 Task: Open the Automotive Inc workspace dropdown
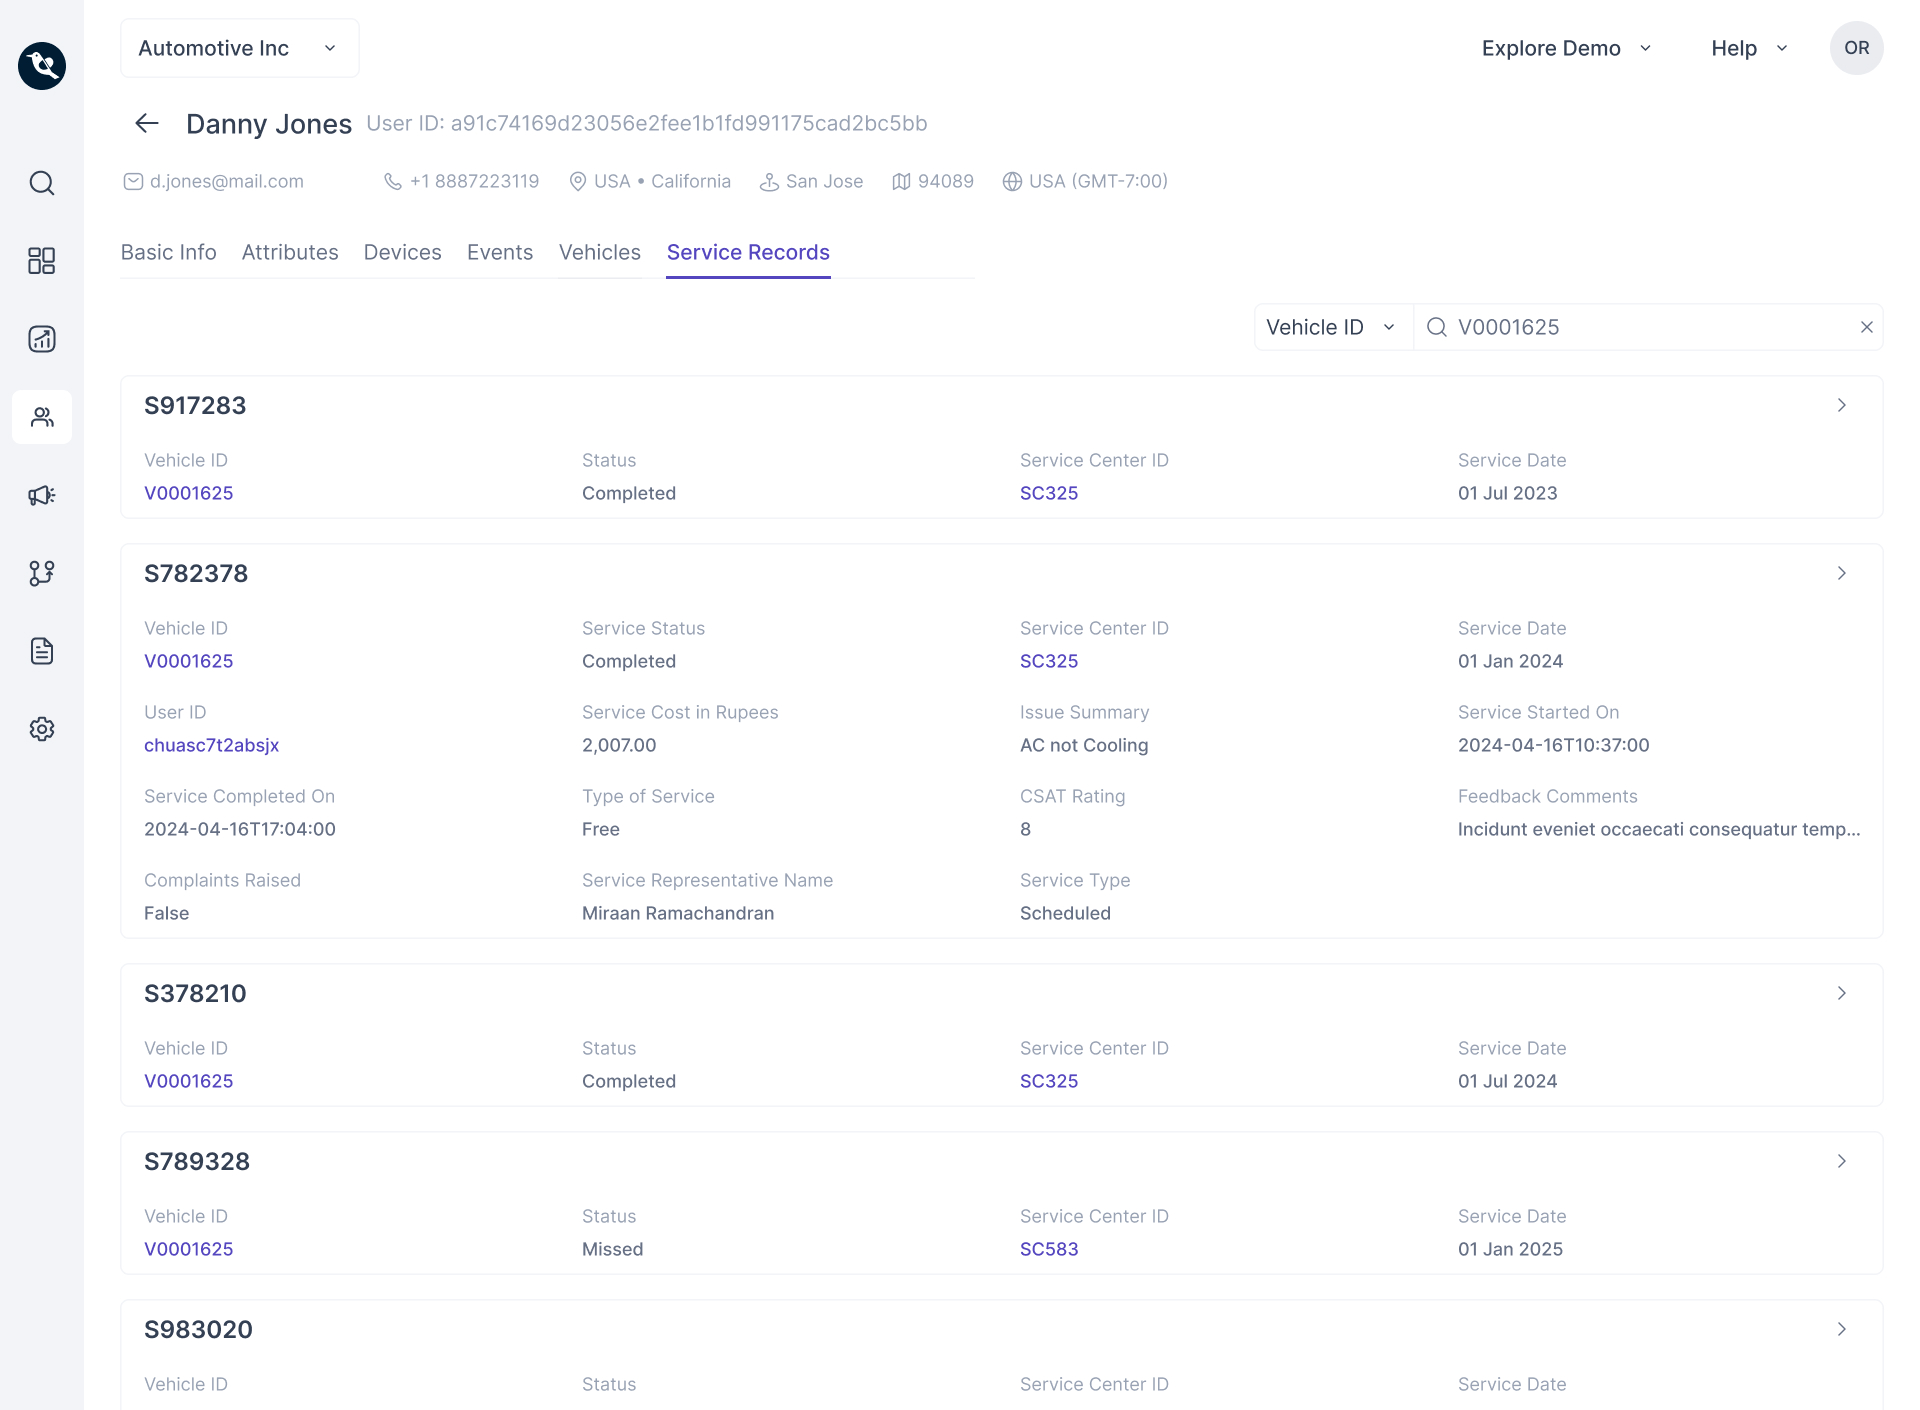[x=239, y=48]
